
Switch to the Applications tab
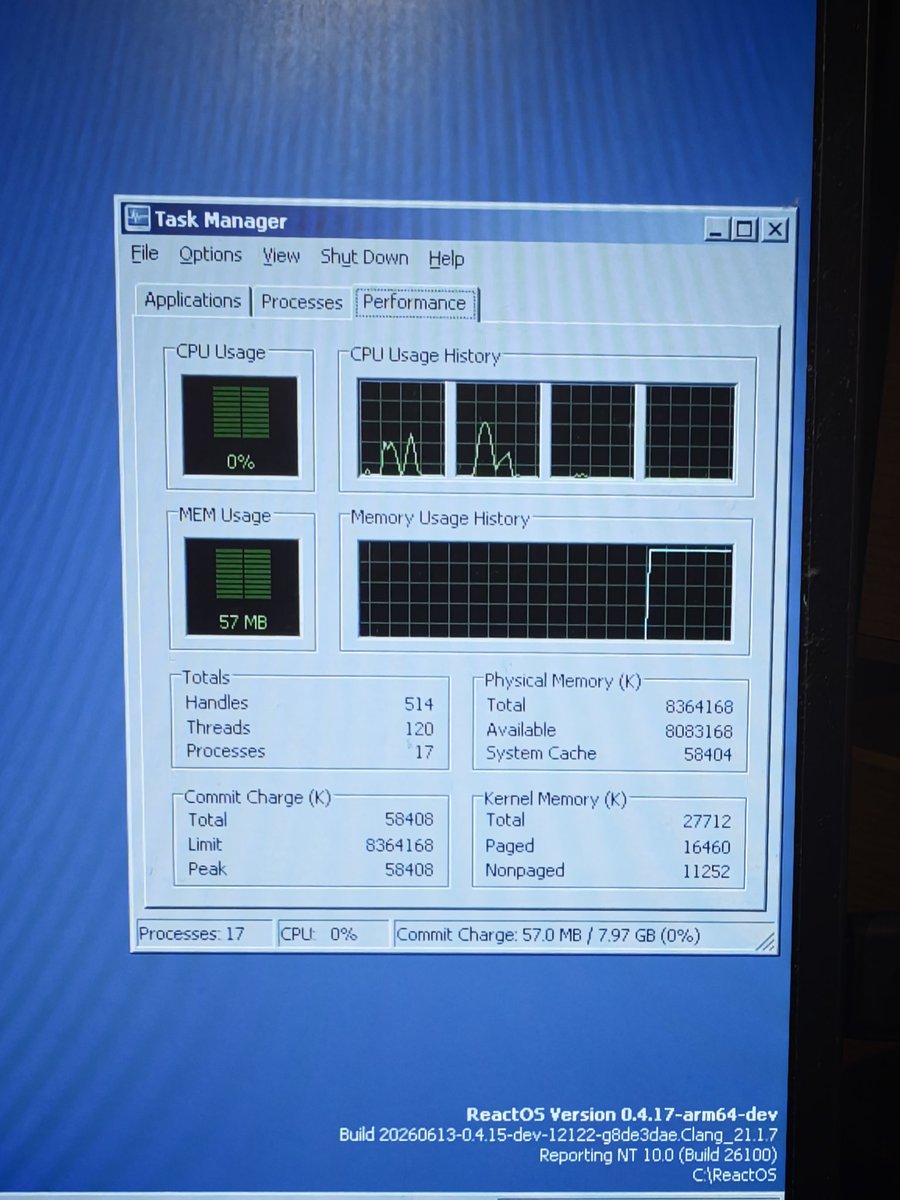click(x=192, y=300)
